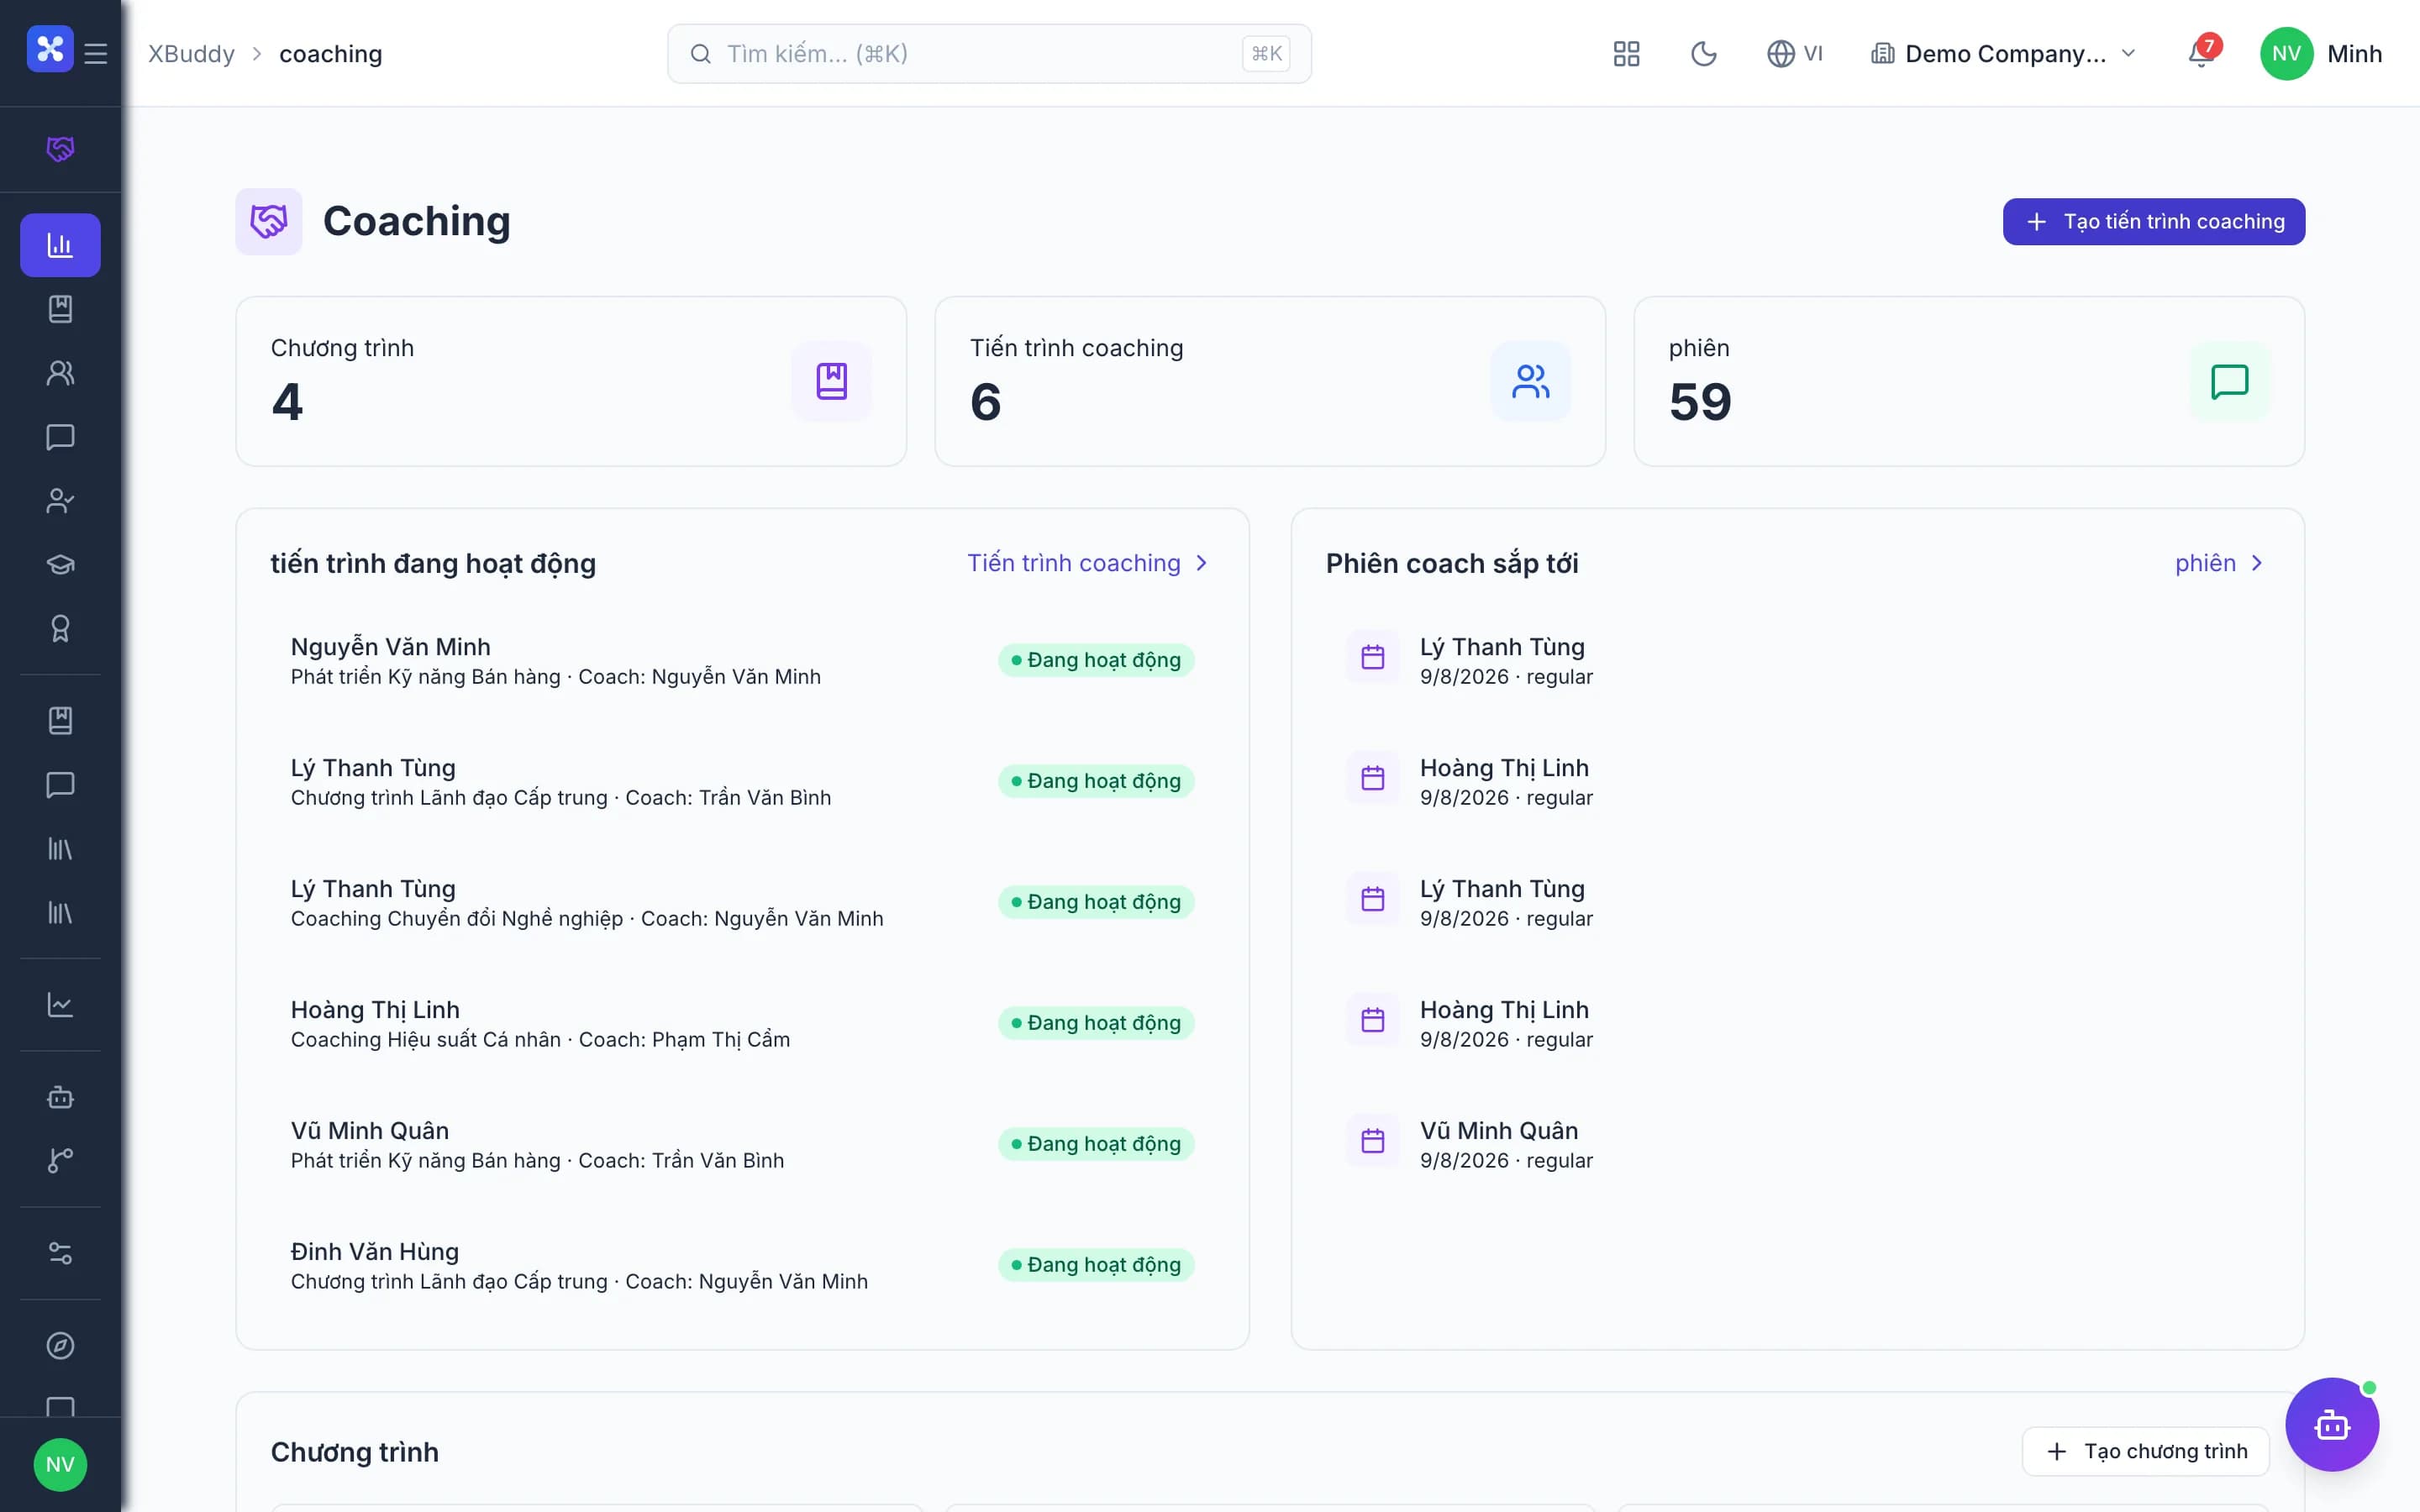
Task: Open Nguyễn Văn Minh active coaching row
Action: click(x=742, y=661)
